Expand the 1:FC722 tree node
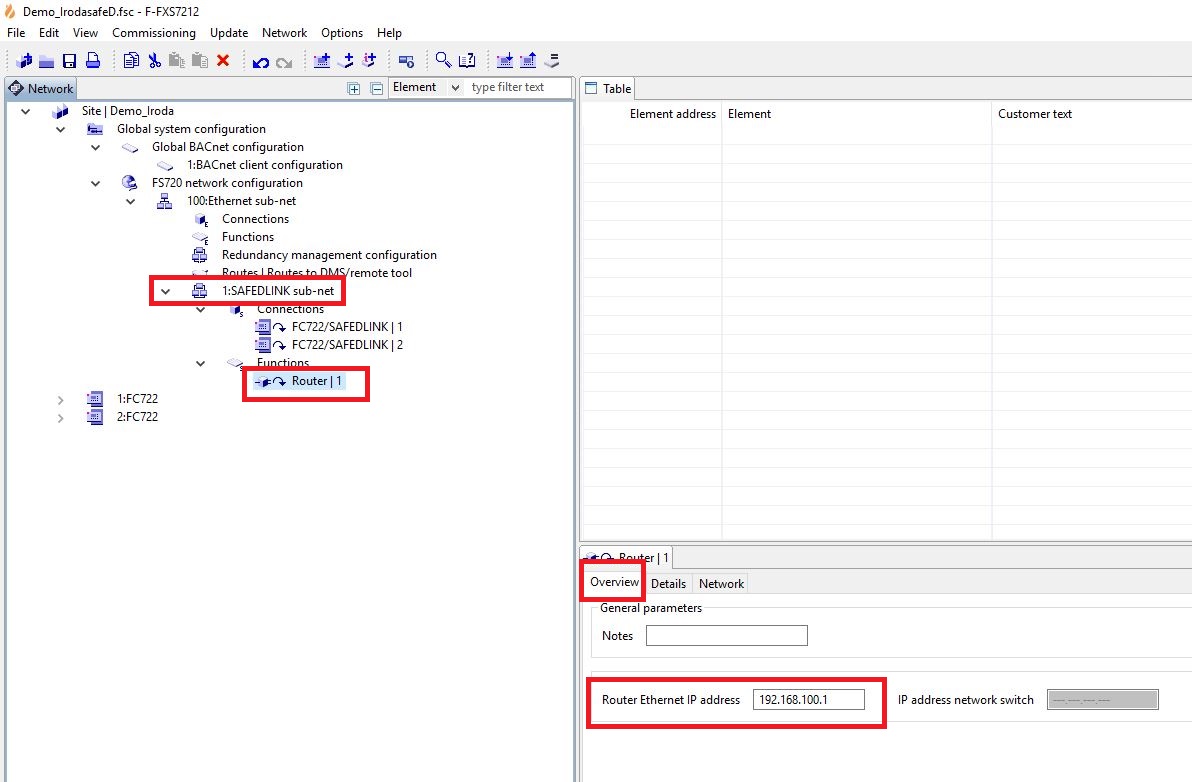Viewport: 1192px width, 782px height. click(x=61, y=399)
